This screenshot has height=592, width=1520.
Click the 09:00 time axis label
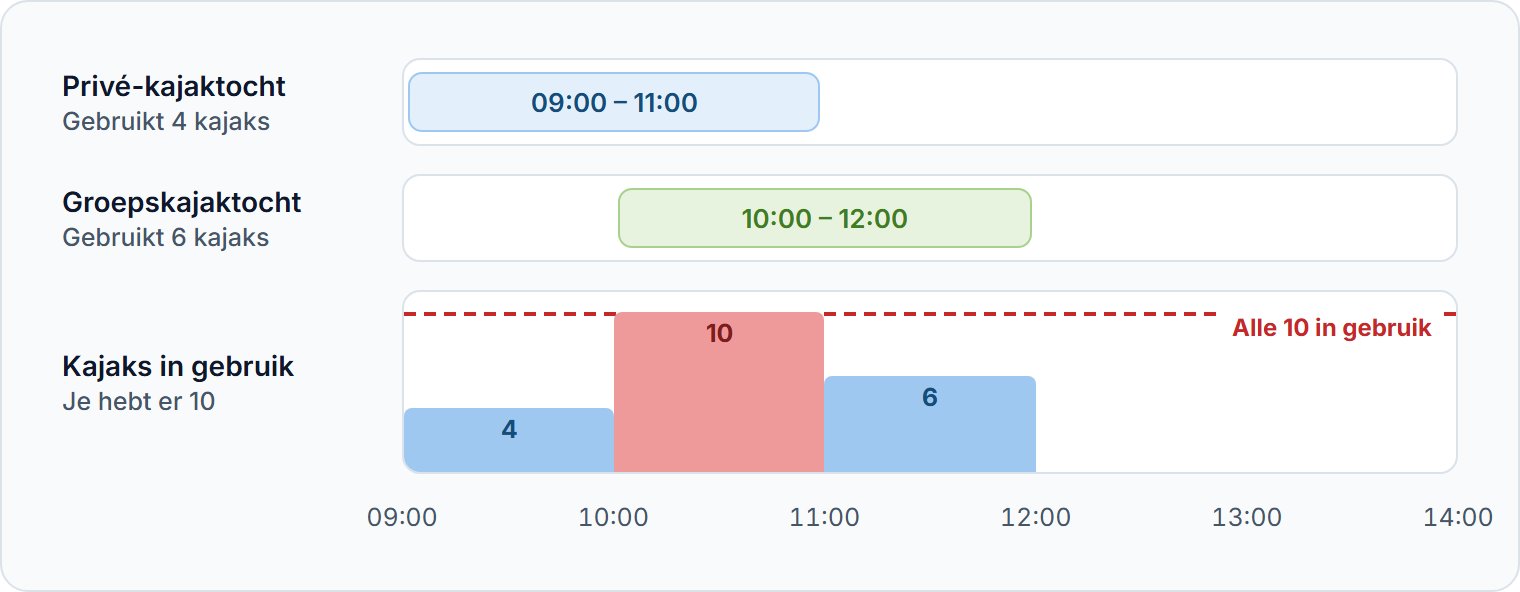coord(402,518)
